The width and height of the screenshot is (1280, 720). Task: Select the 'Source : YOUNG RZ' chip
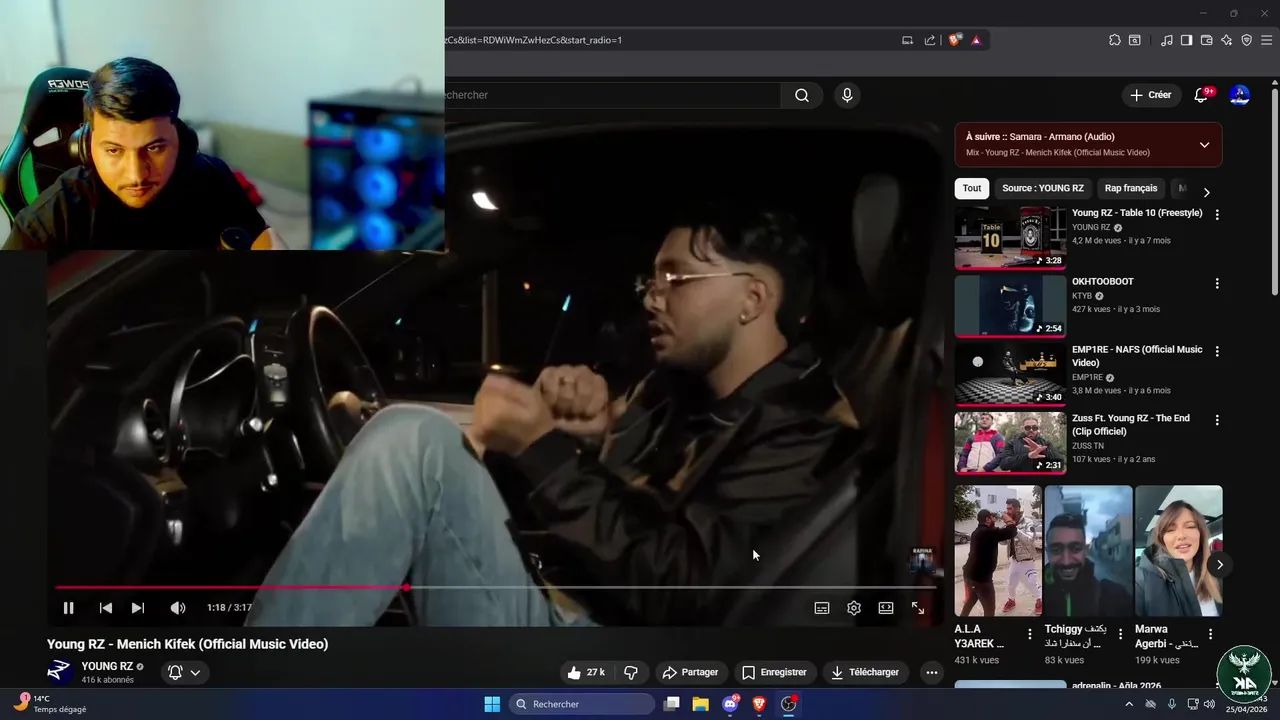click(1043, 188)
